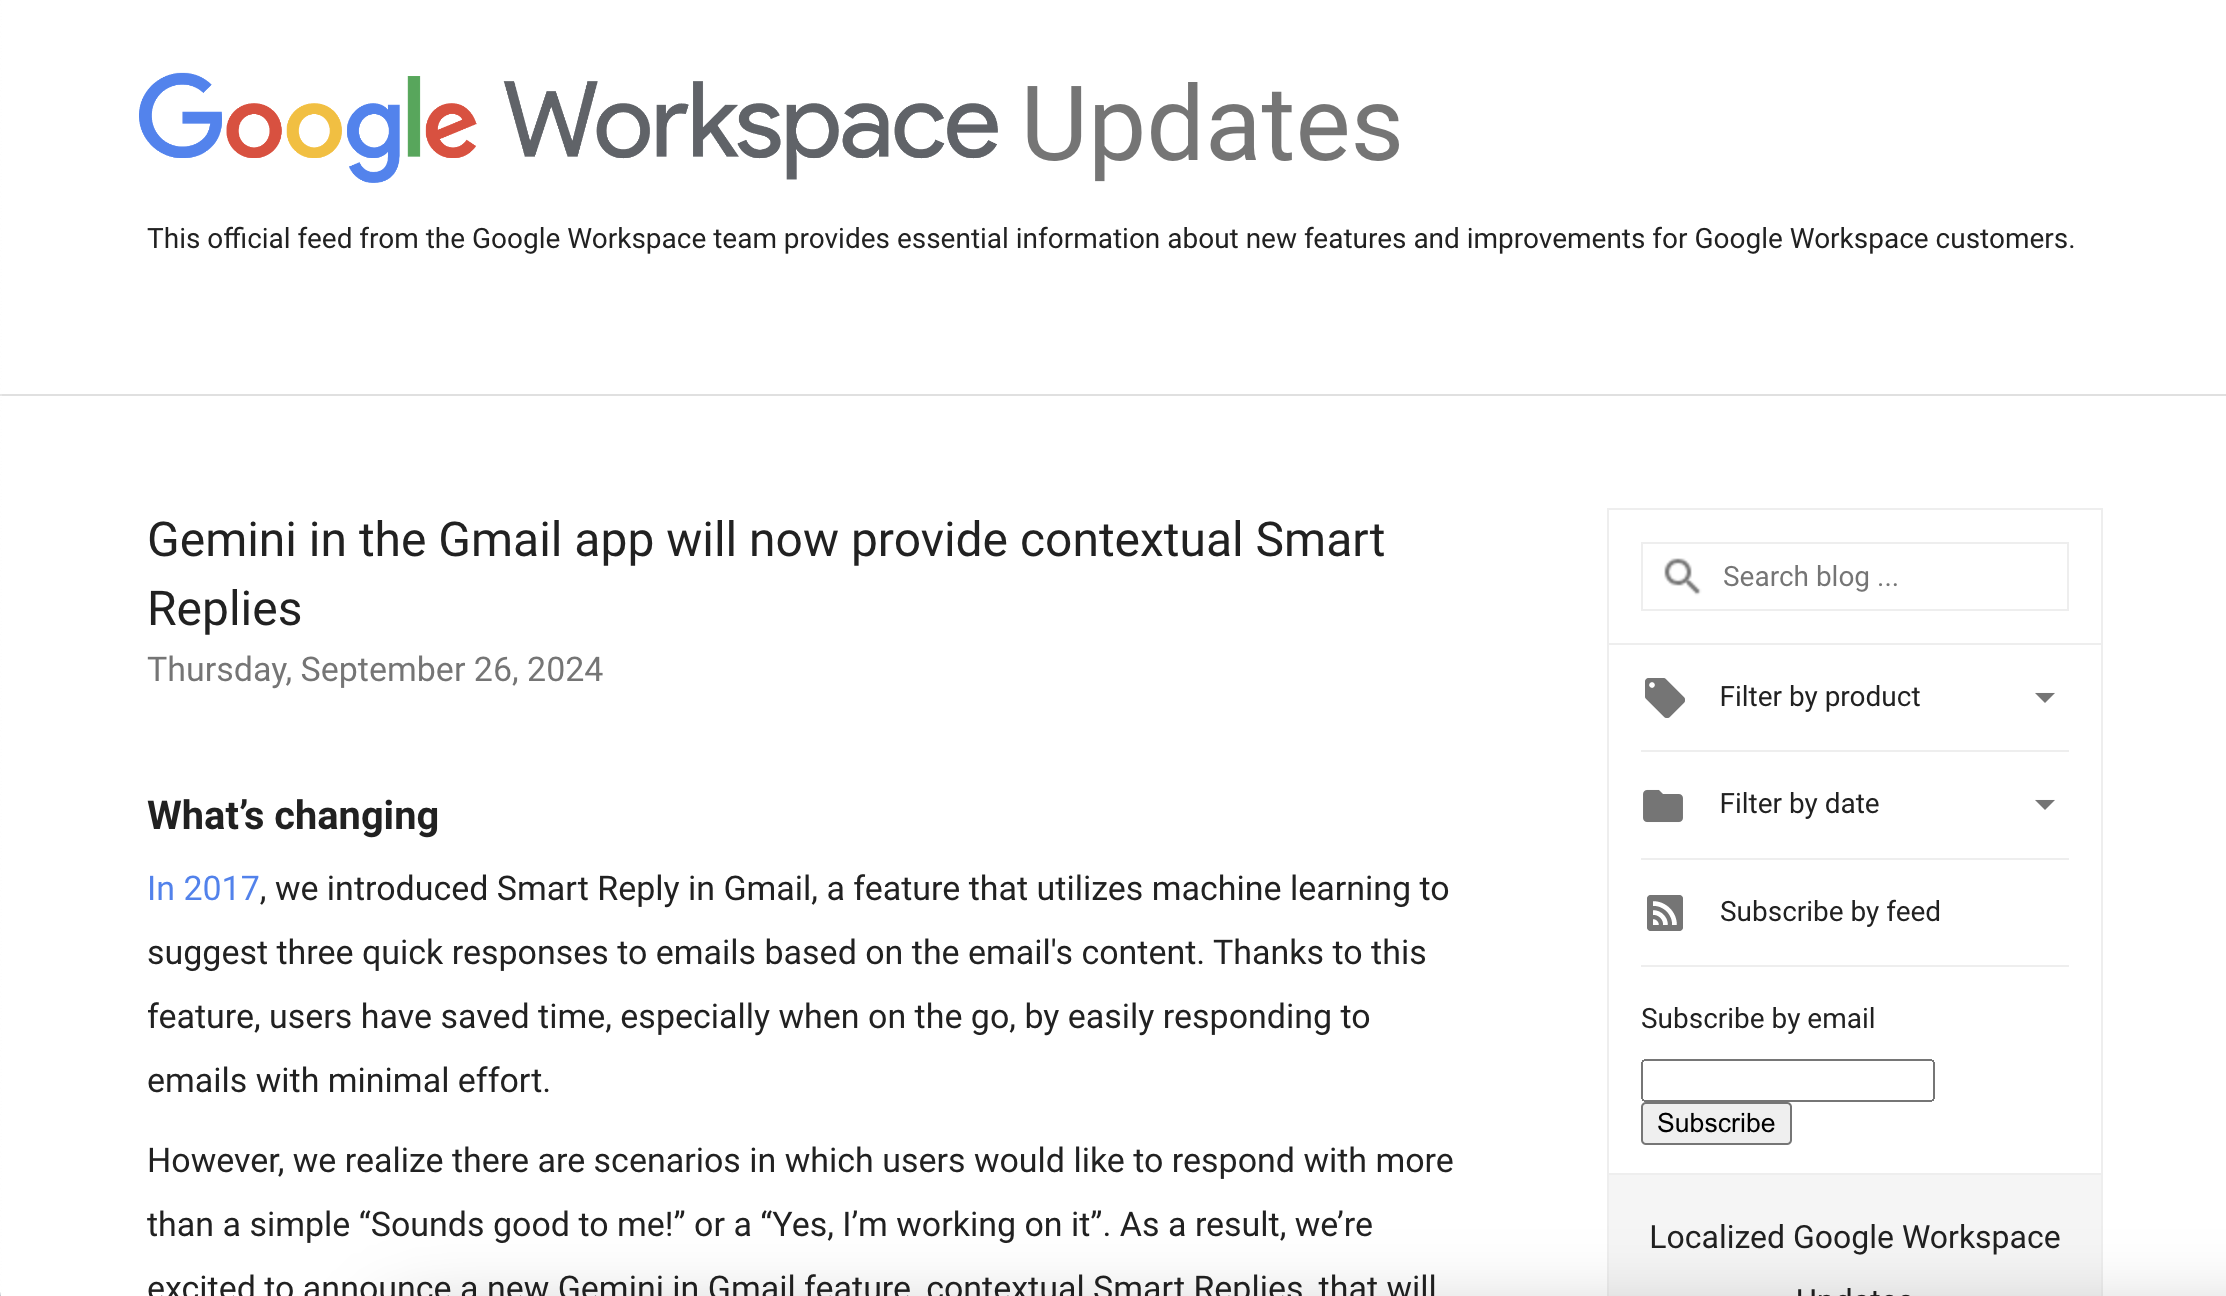Open the Filter by product label
2226x1296 pixels.
(1819, 696)
